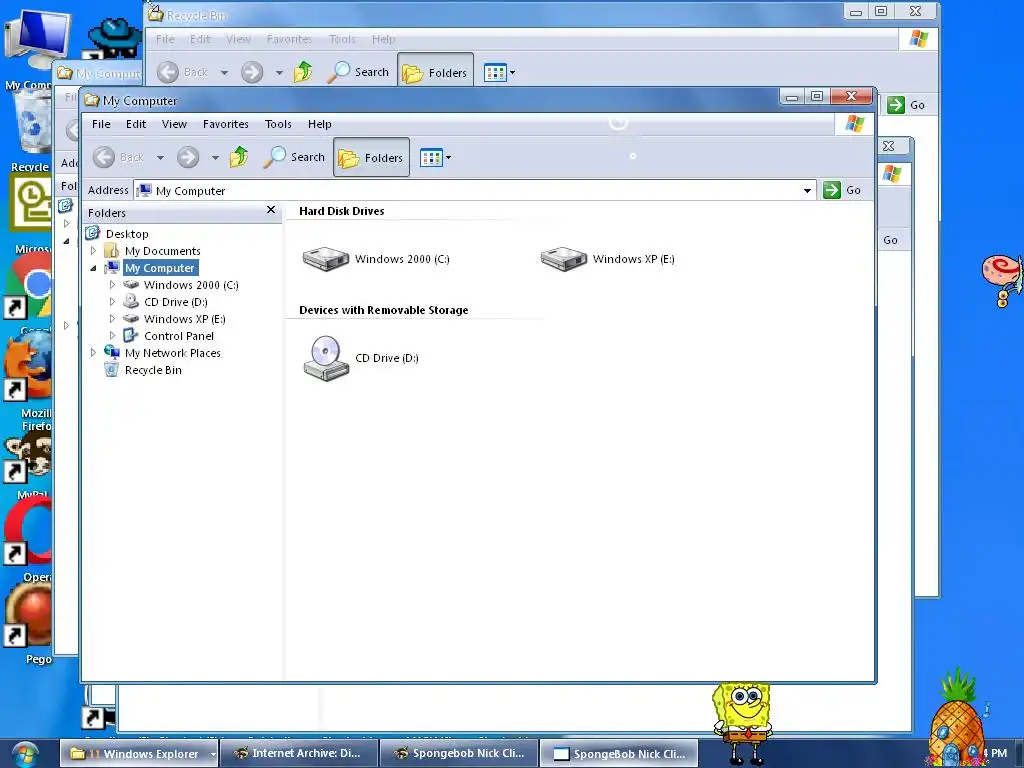Image resolution: width=1024 pixels, height=768 pixels.
Task: Open the Windows Explorer taskbar group
Action: coord(139,754)
